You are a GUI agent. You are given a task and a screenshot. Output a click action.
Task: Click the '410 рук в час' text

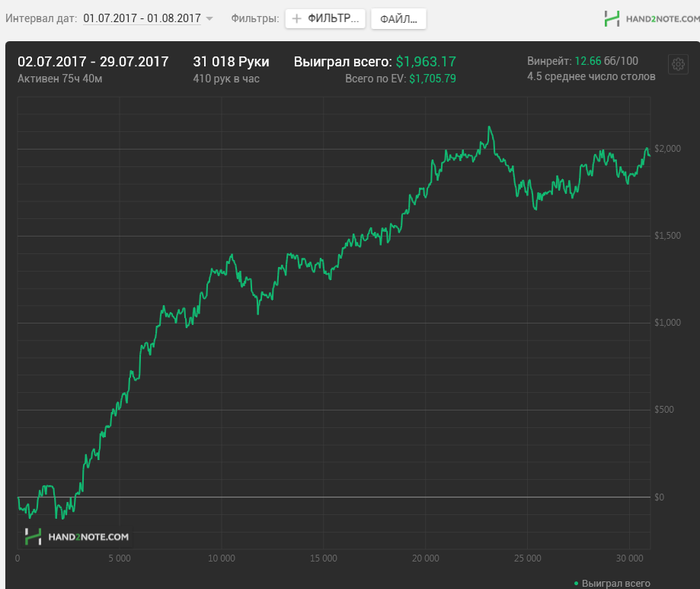coord(226,79)
